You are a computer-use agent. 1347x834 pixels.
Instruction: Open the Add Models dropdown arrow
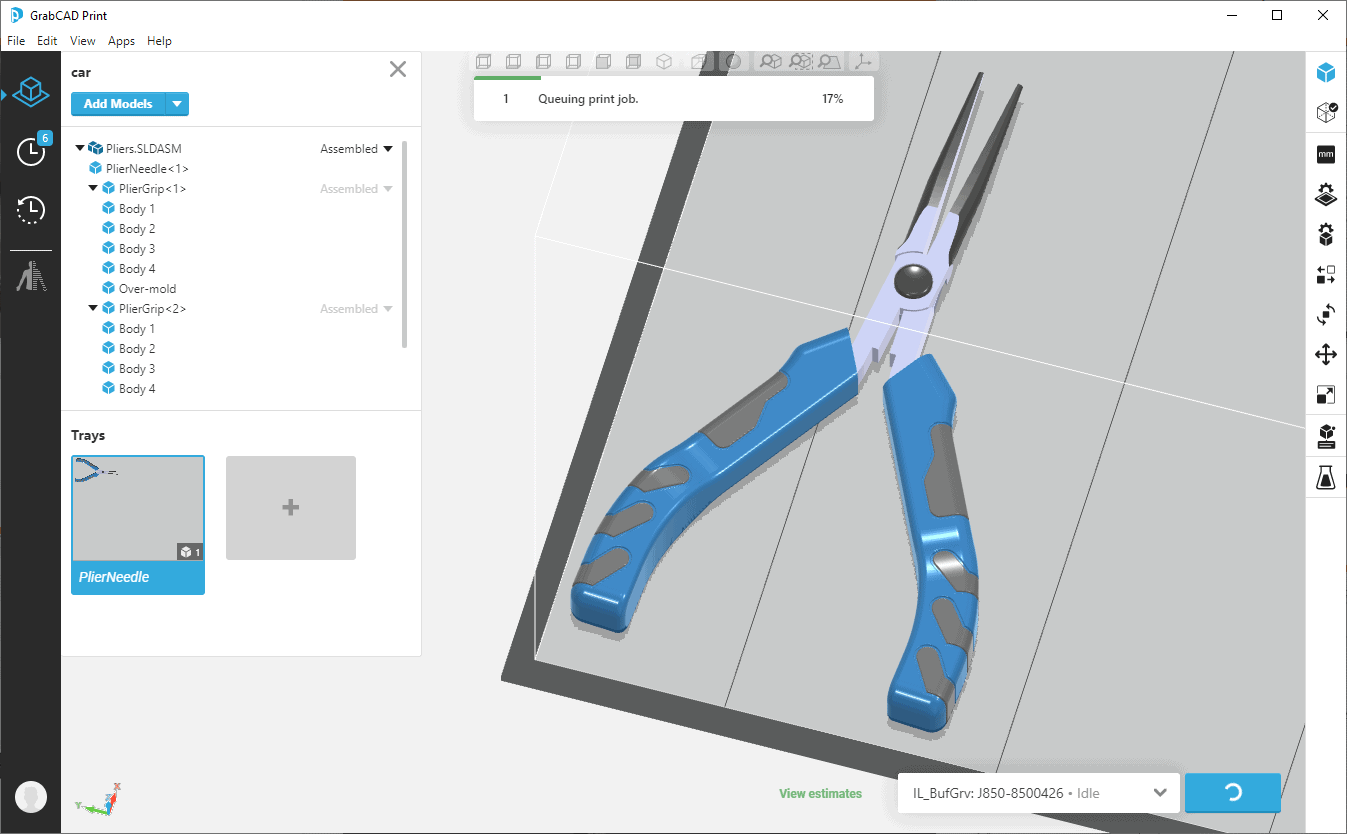coord(177,104)
